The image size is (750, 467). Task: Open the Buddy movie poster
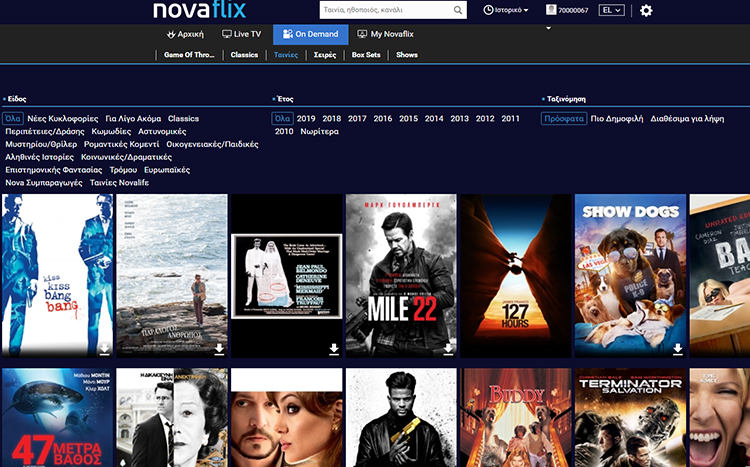(x=516, y=418)
